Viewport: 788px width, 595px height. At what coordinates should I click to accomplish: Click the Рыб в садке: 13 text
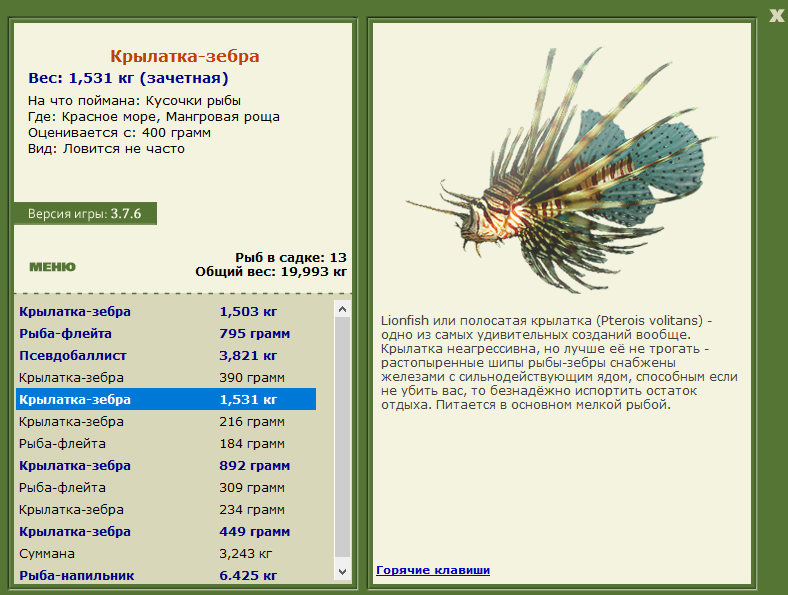click(291, 257)
